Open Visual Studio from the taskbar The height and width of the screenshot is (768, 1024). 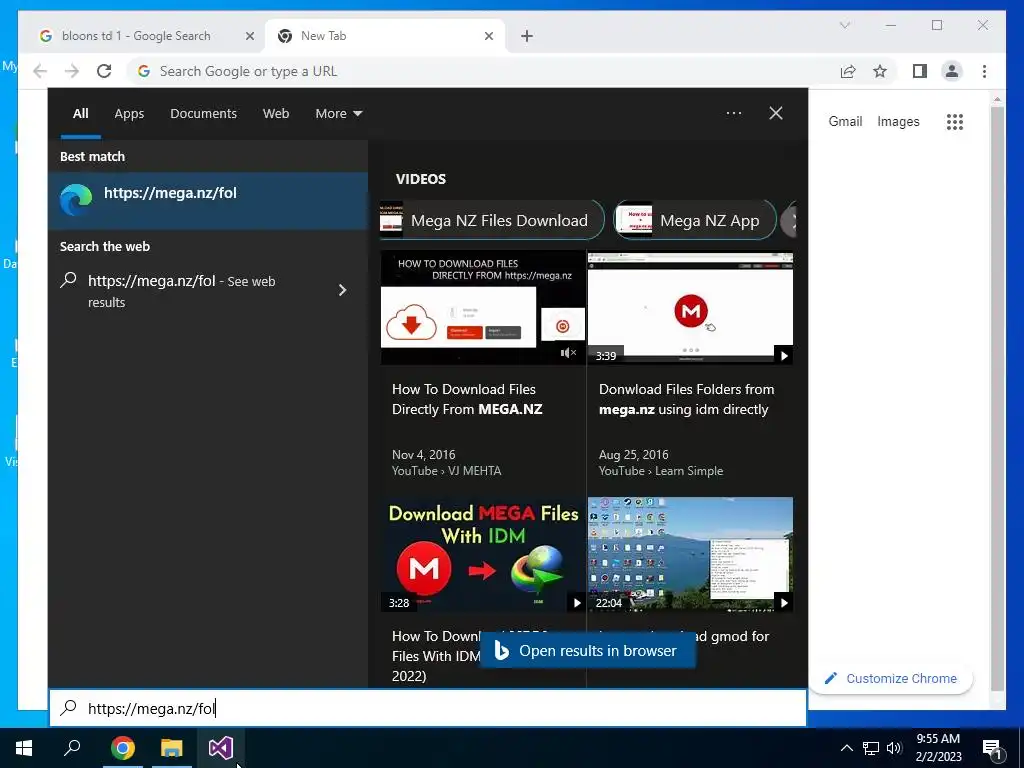point(221,748)
